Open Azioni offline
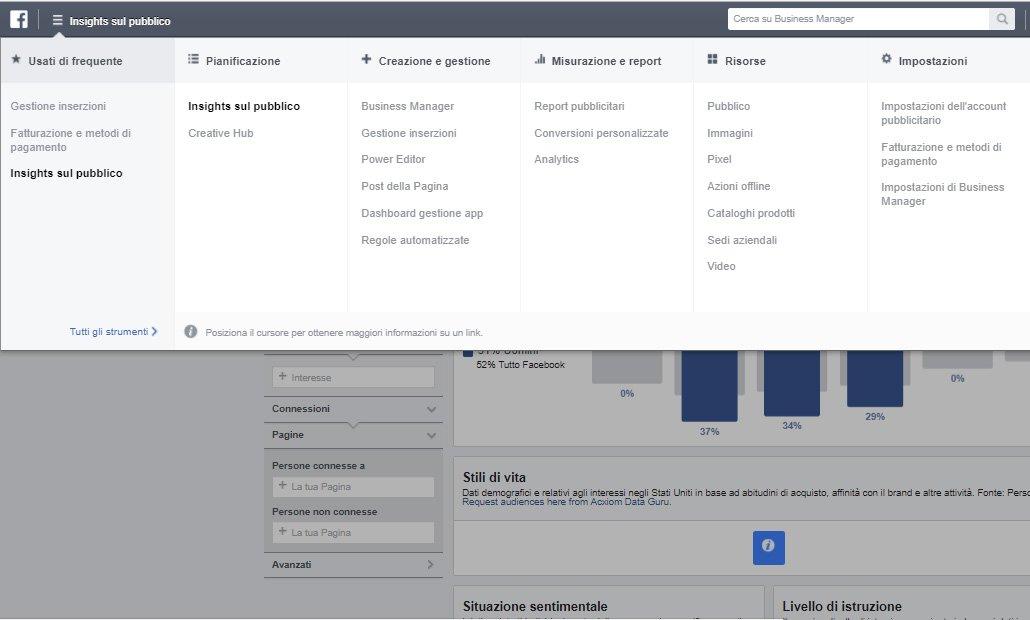The image size is (1030, 620). (738, 187)
